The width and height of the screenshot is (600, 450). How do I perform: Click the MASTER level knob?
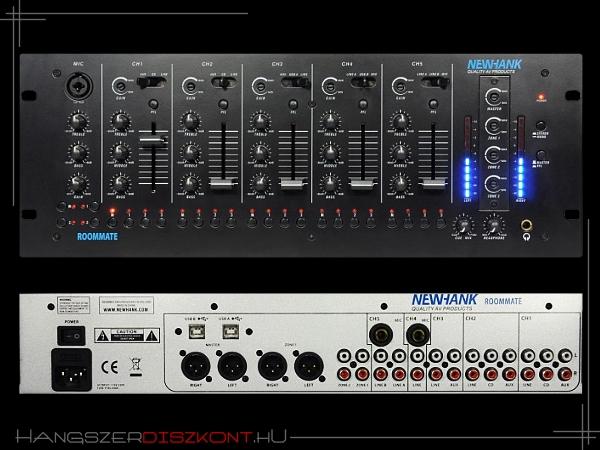[x=494, y=97]
